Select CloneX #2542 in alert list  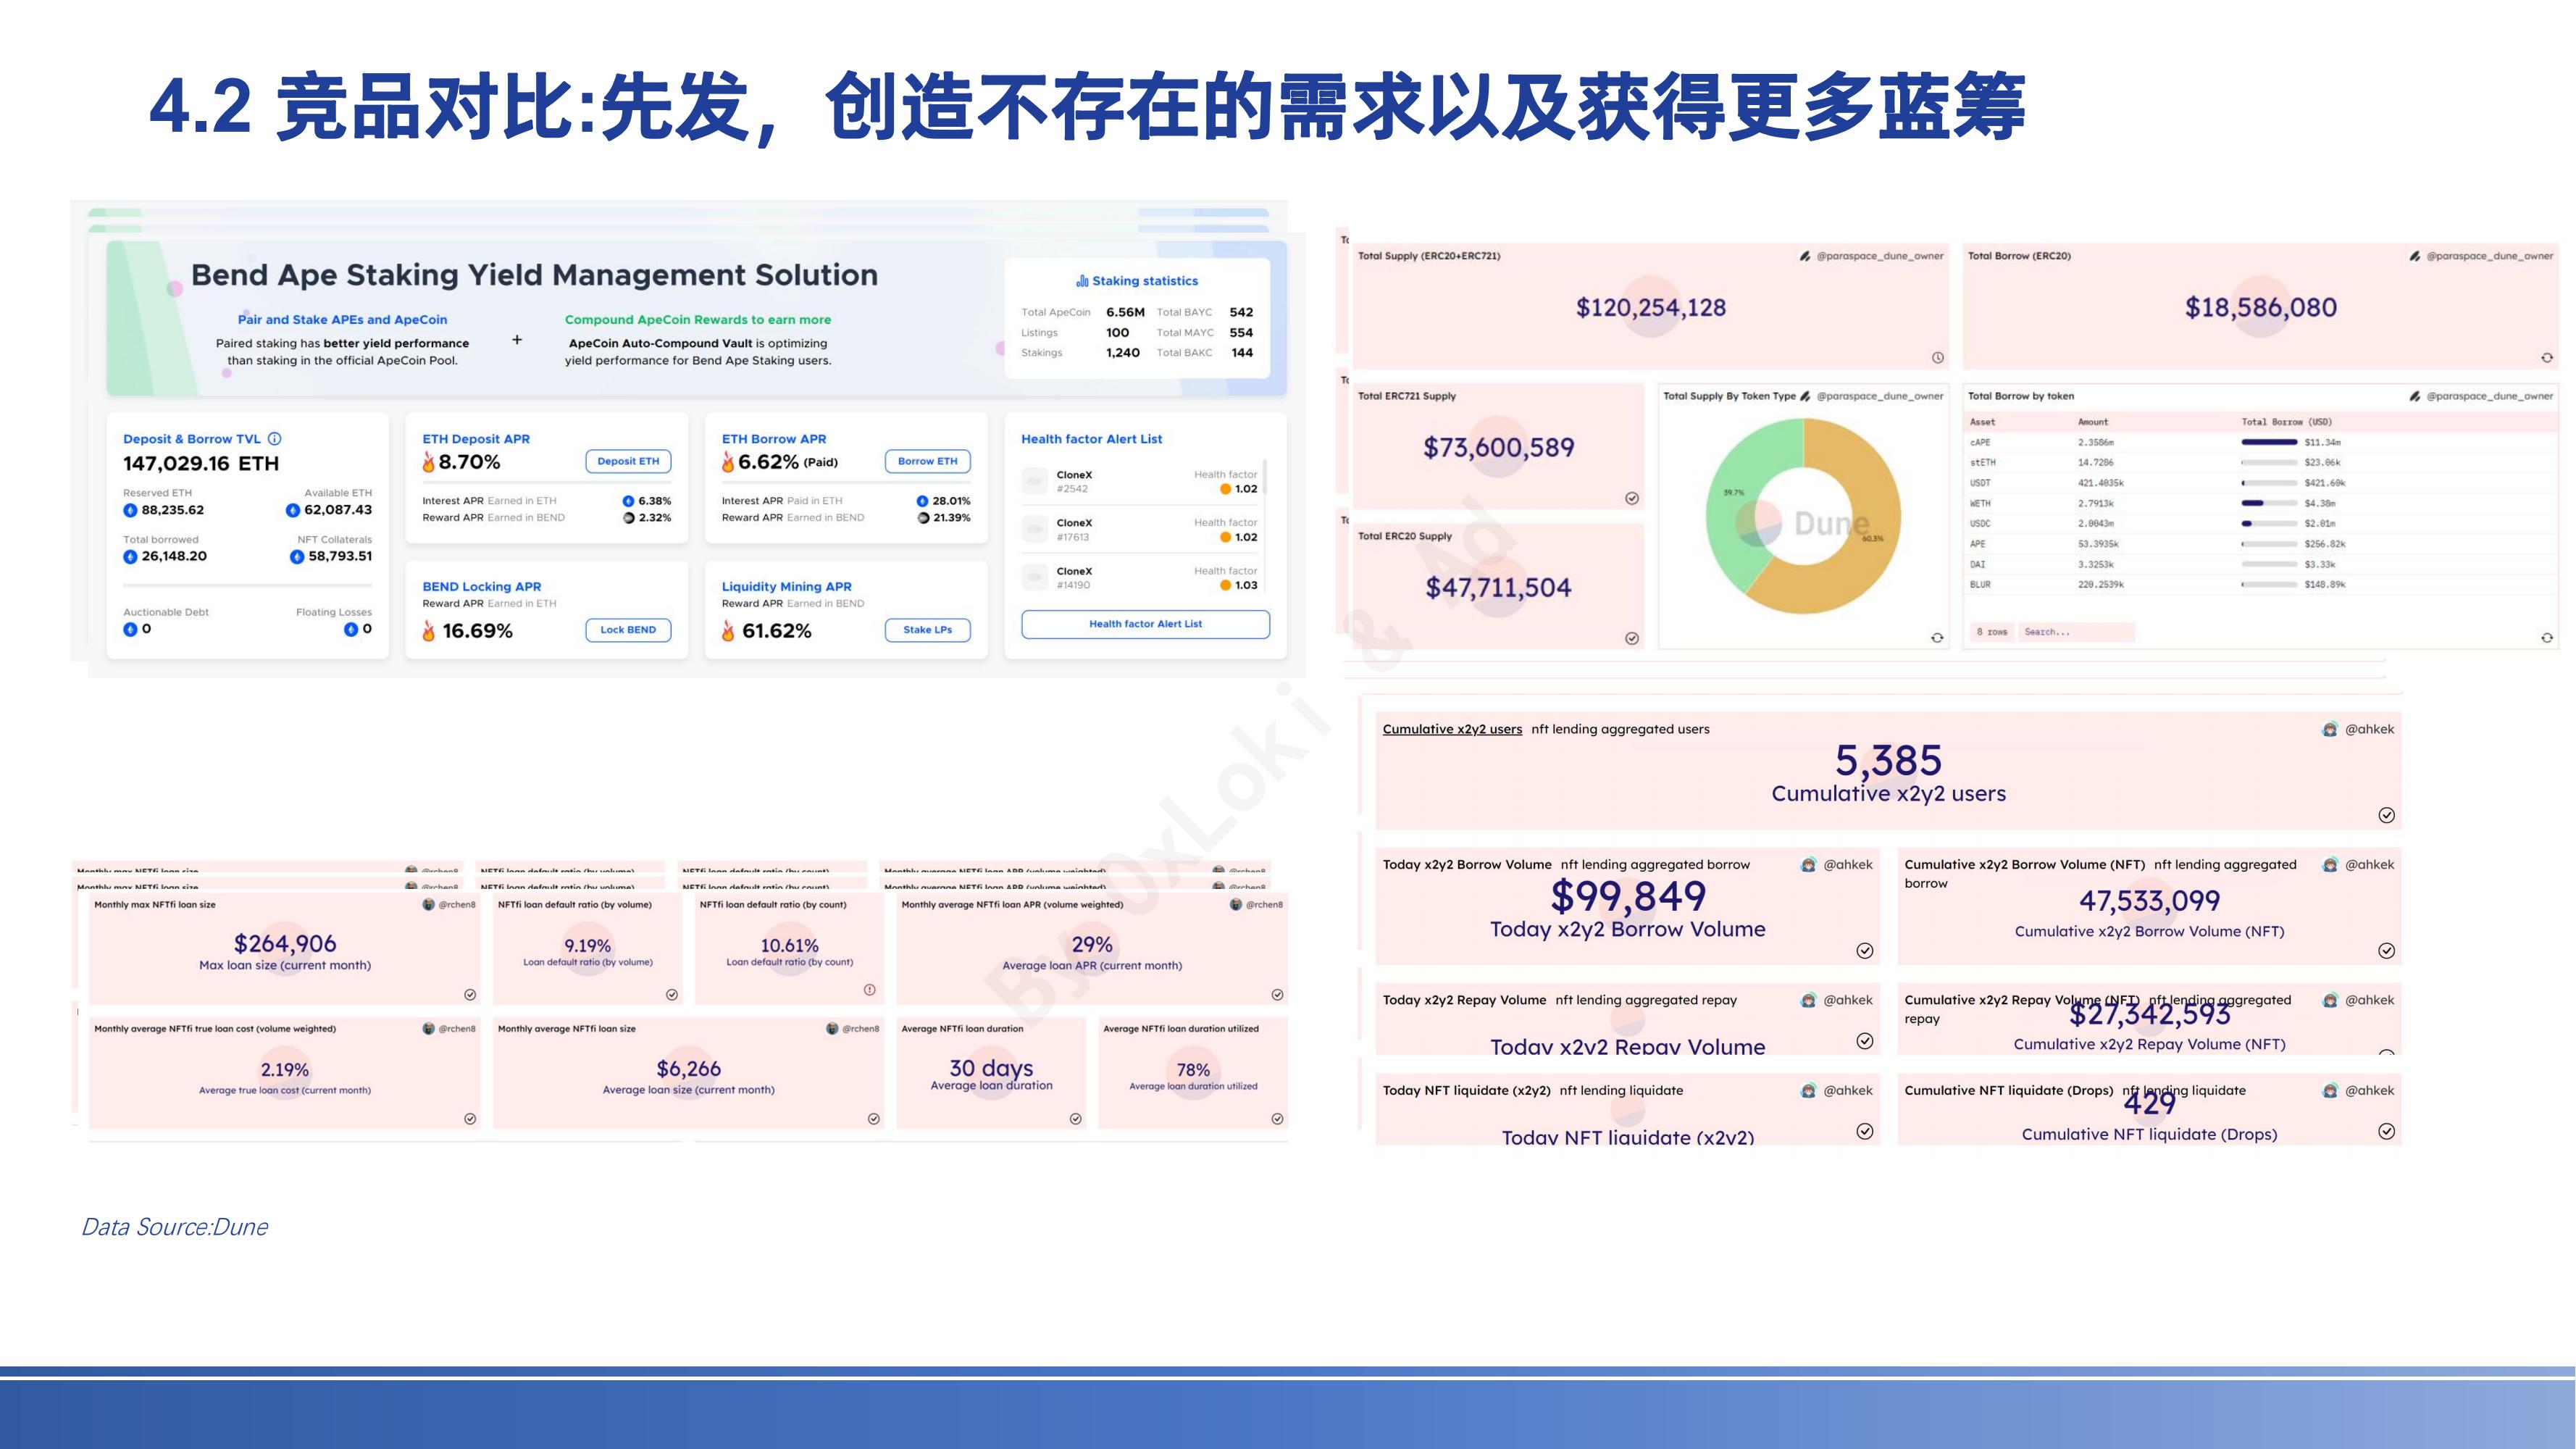(1140, 482)
